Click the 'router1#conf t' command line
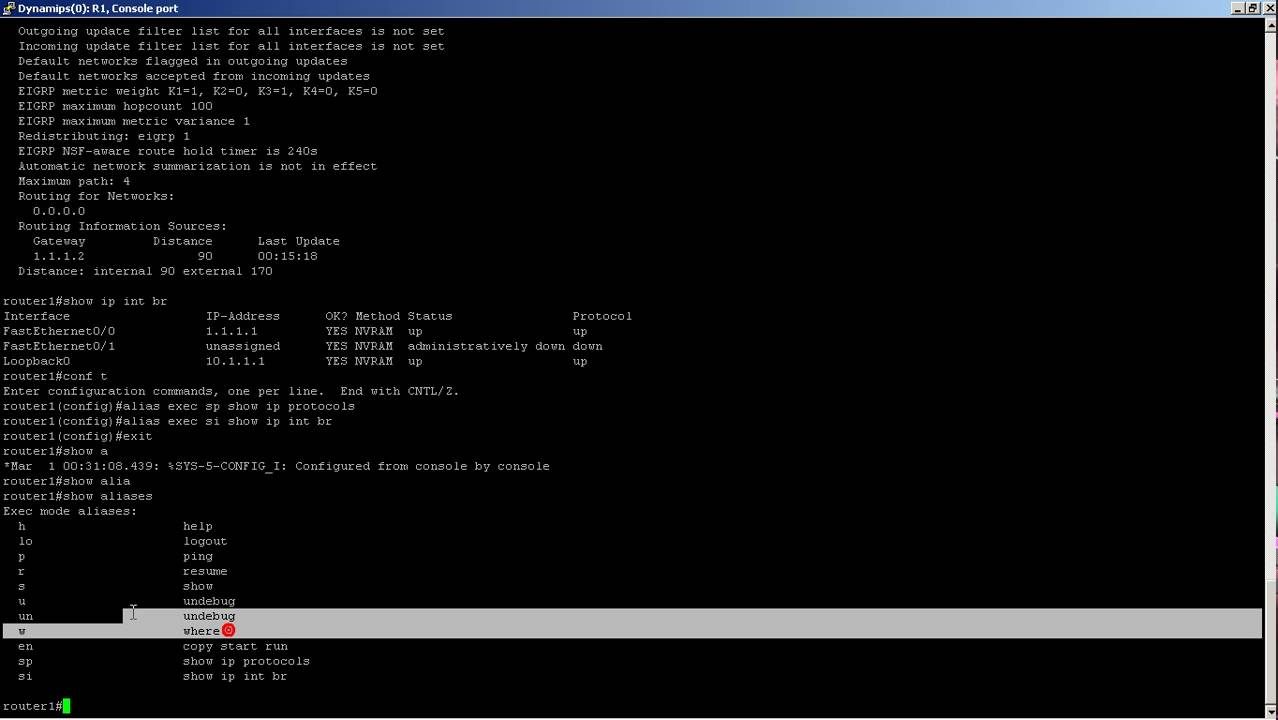This screenshot has width=1278, height=720. click(55, 376)
